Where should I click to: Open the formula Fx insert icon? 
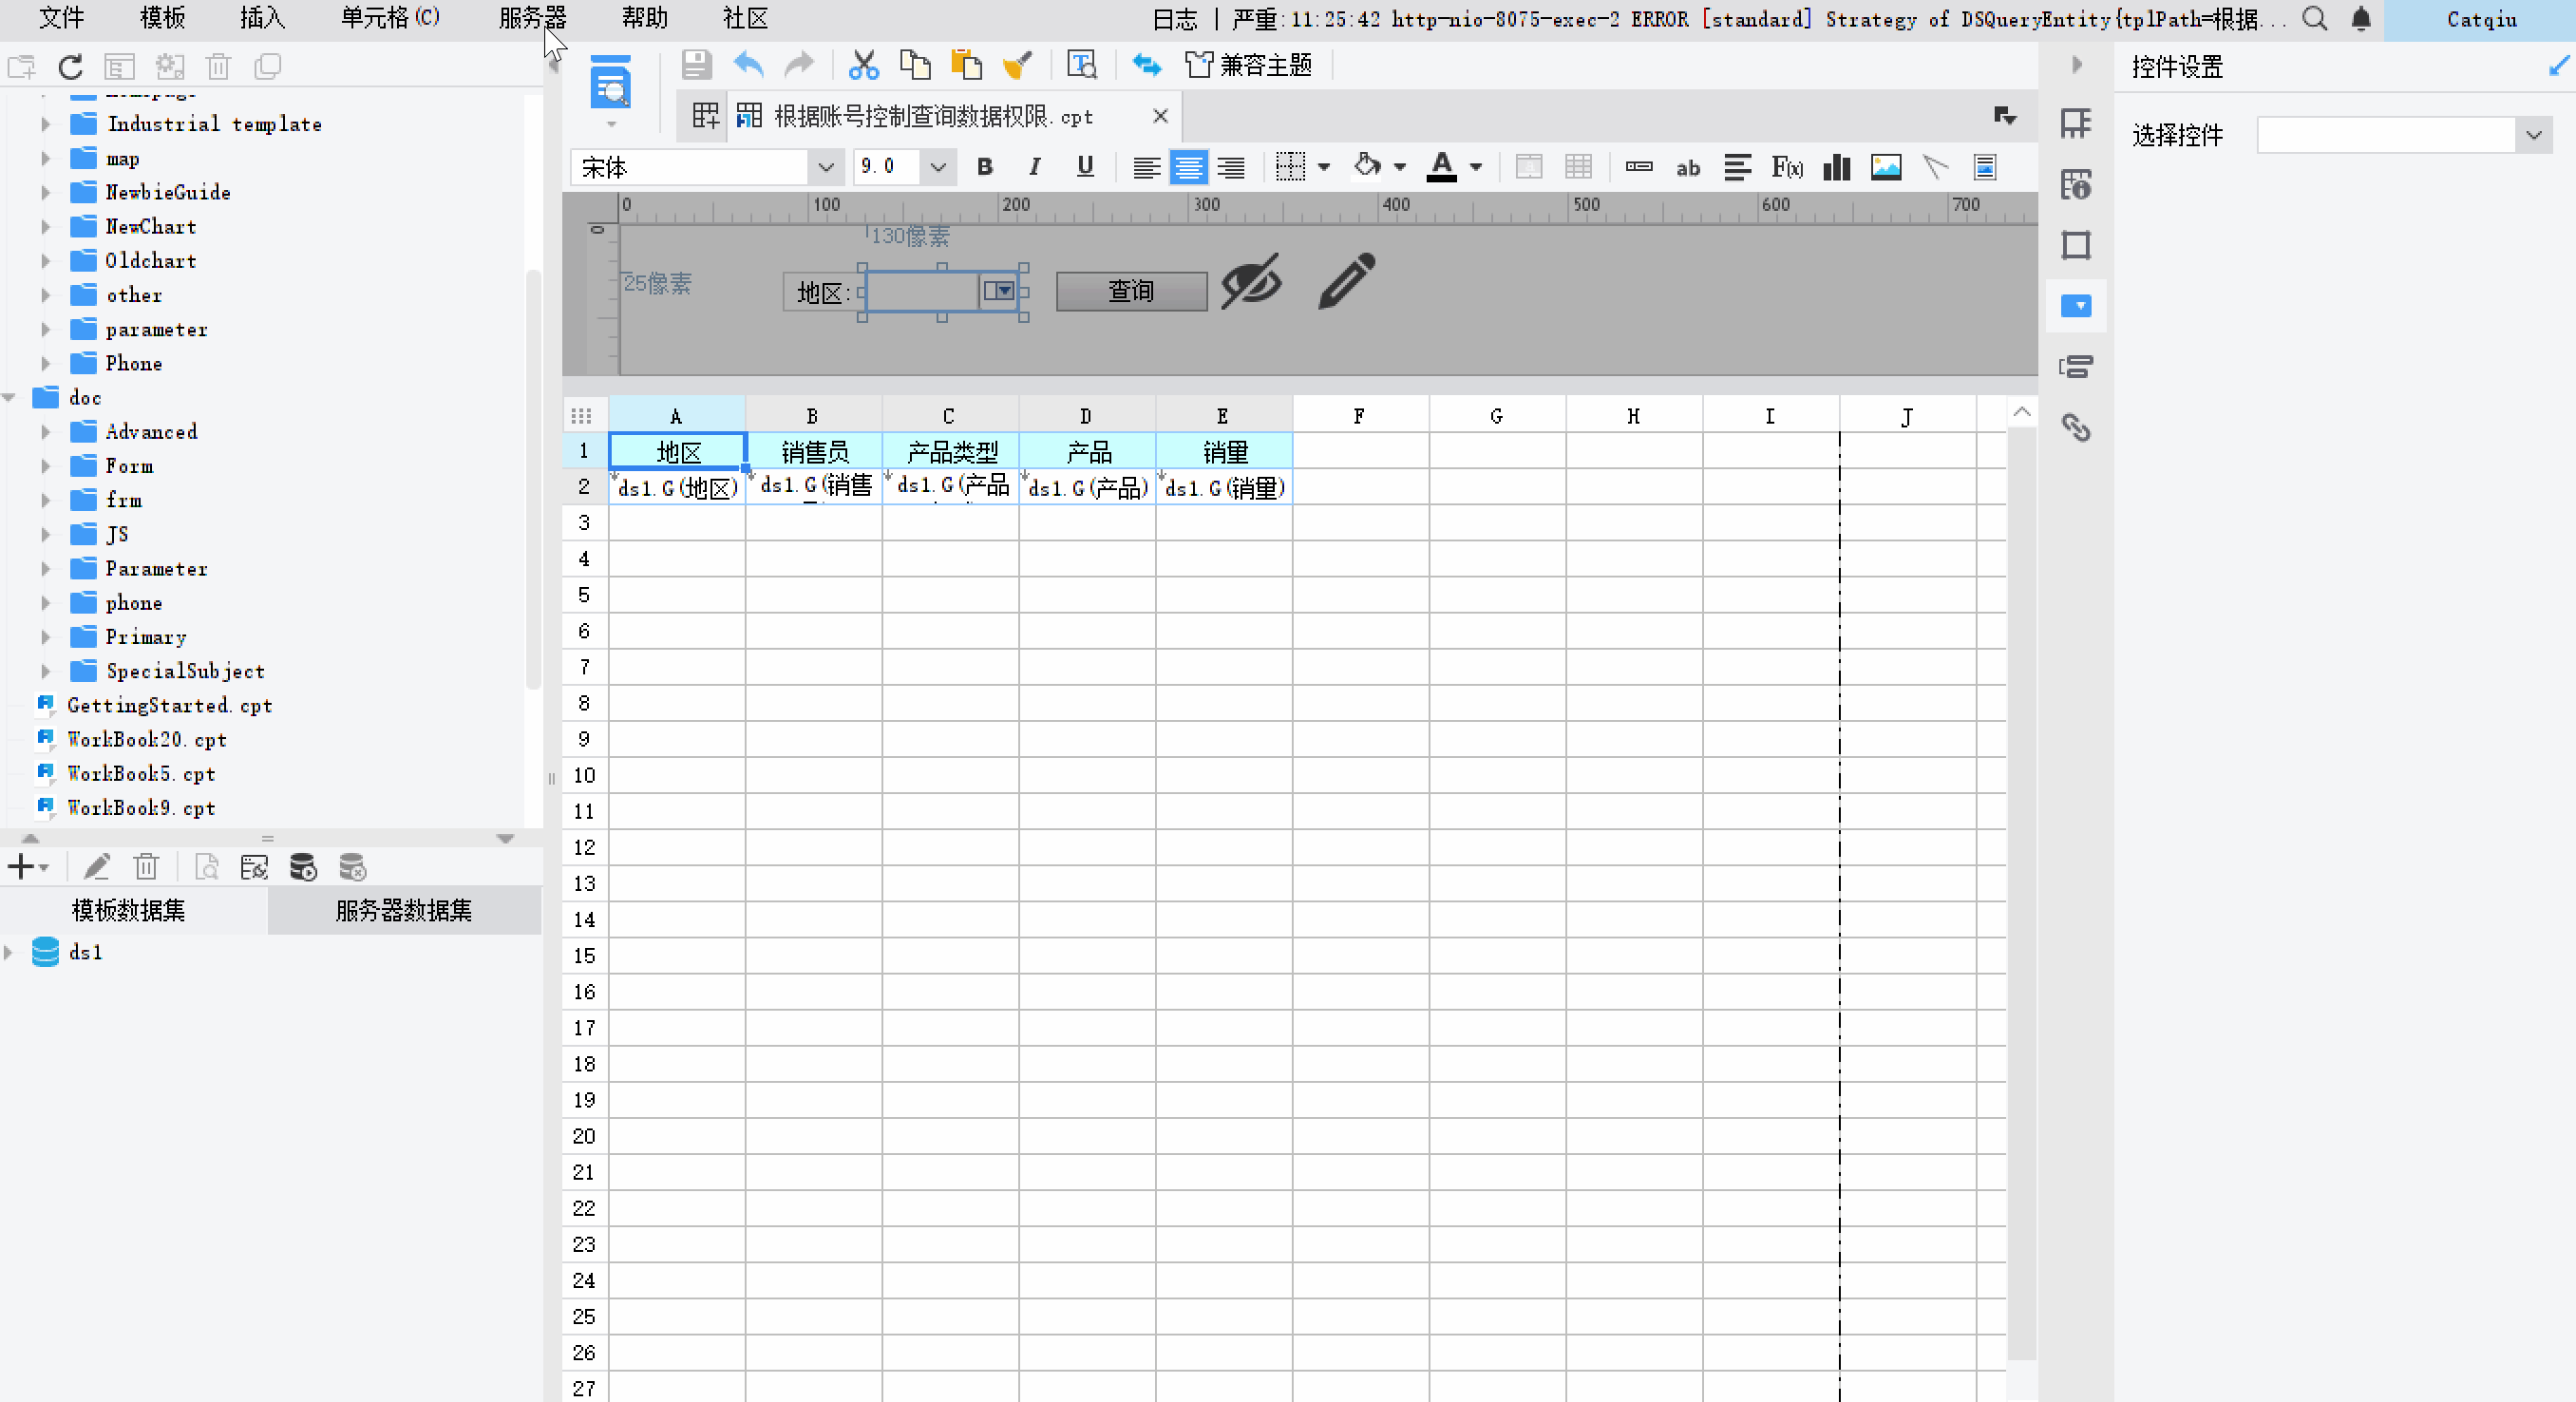(1787, 167)
